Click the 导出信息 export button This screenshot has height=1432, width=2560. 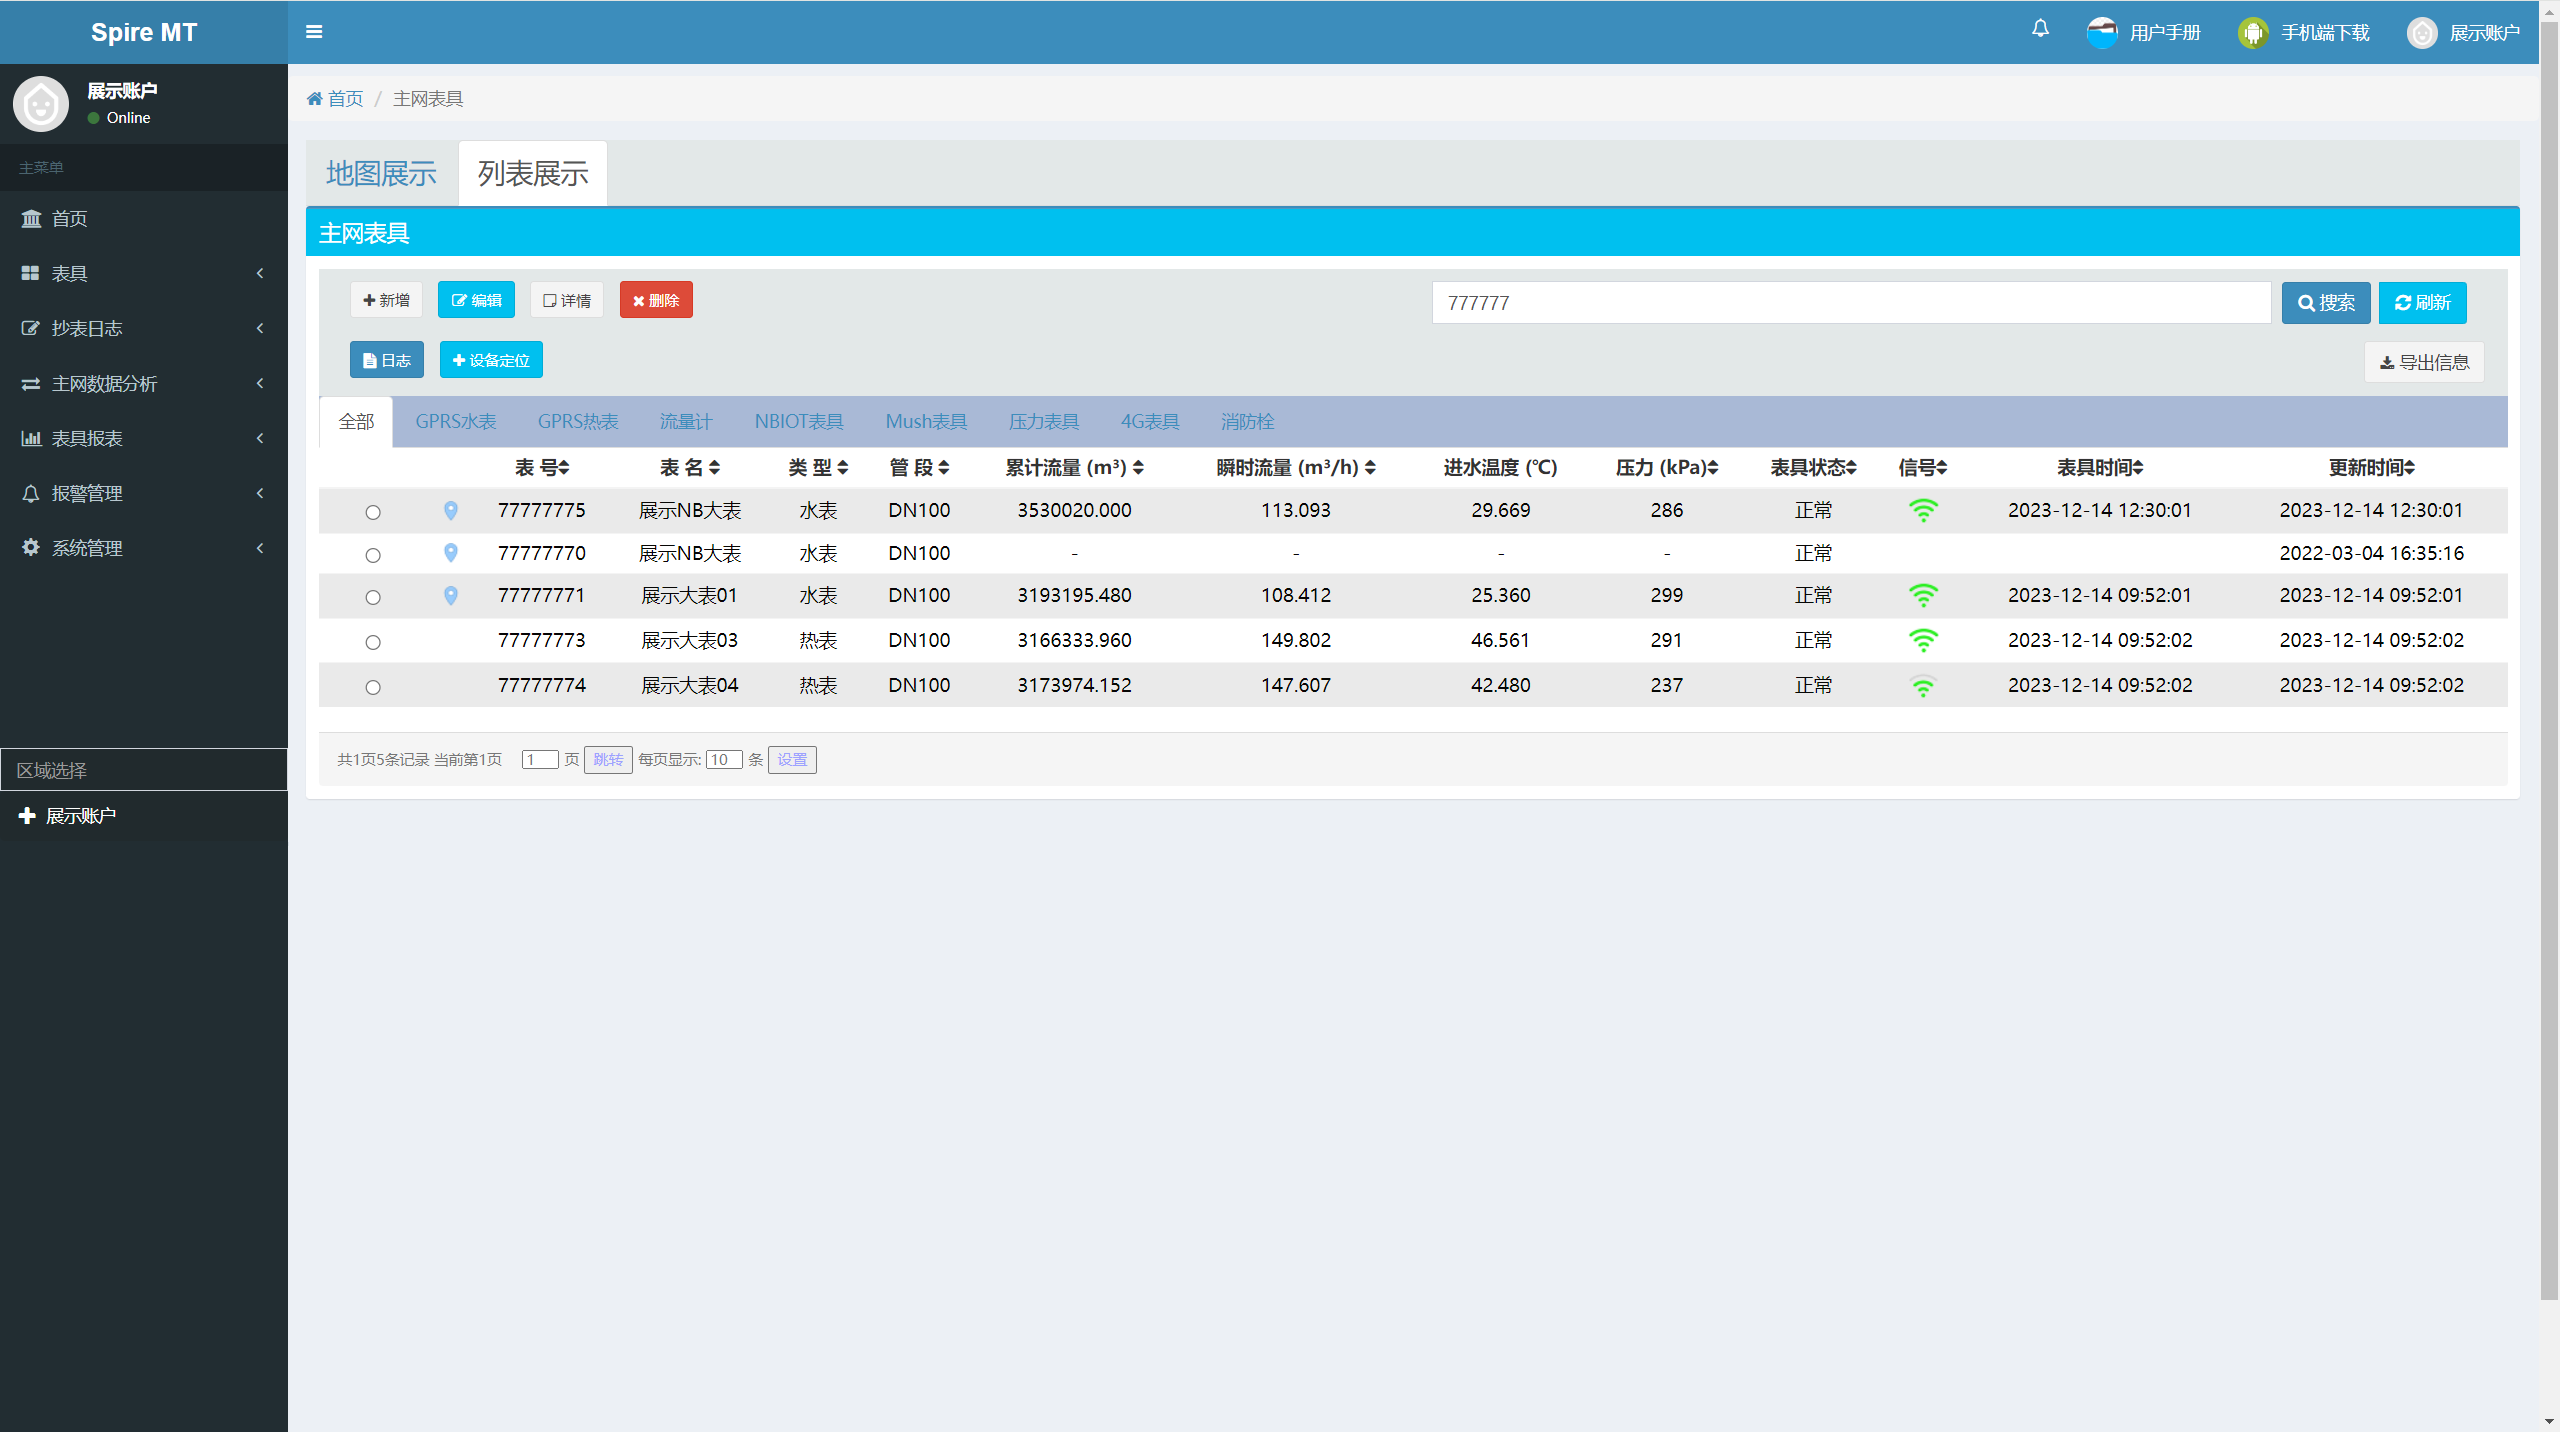[2424, 362]
